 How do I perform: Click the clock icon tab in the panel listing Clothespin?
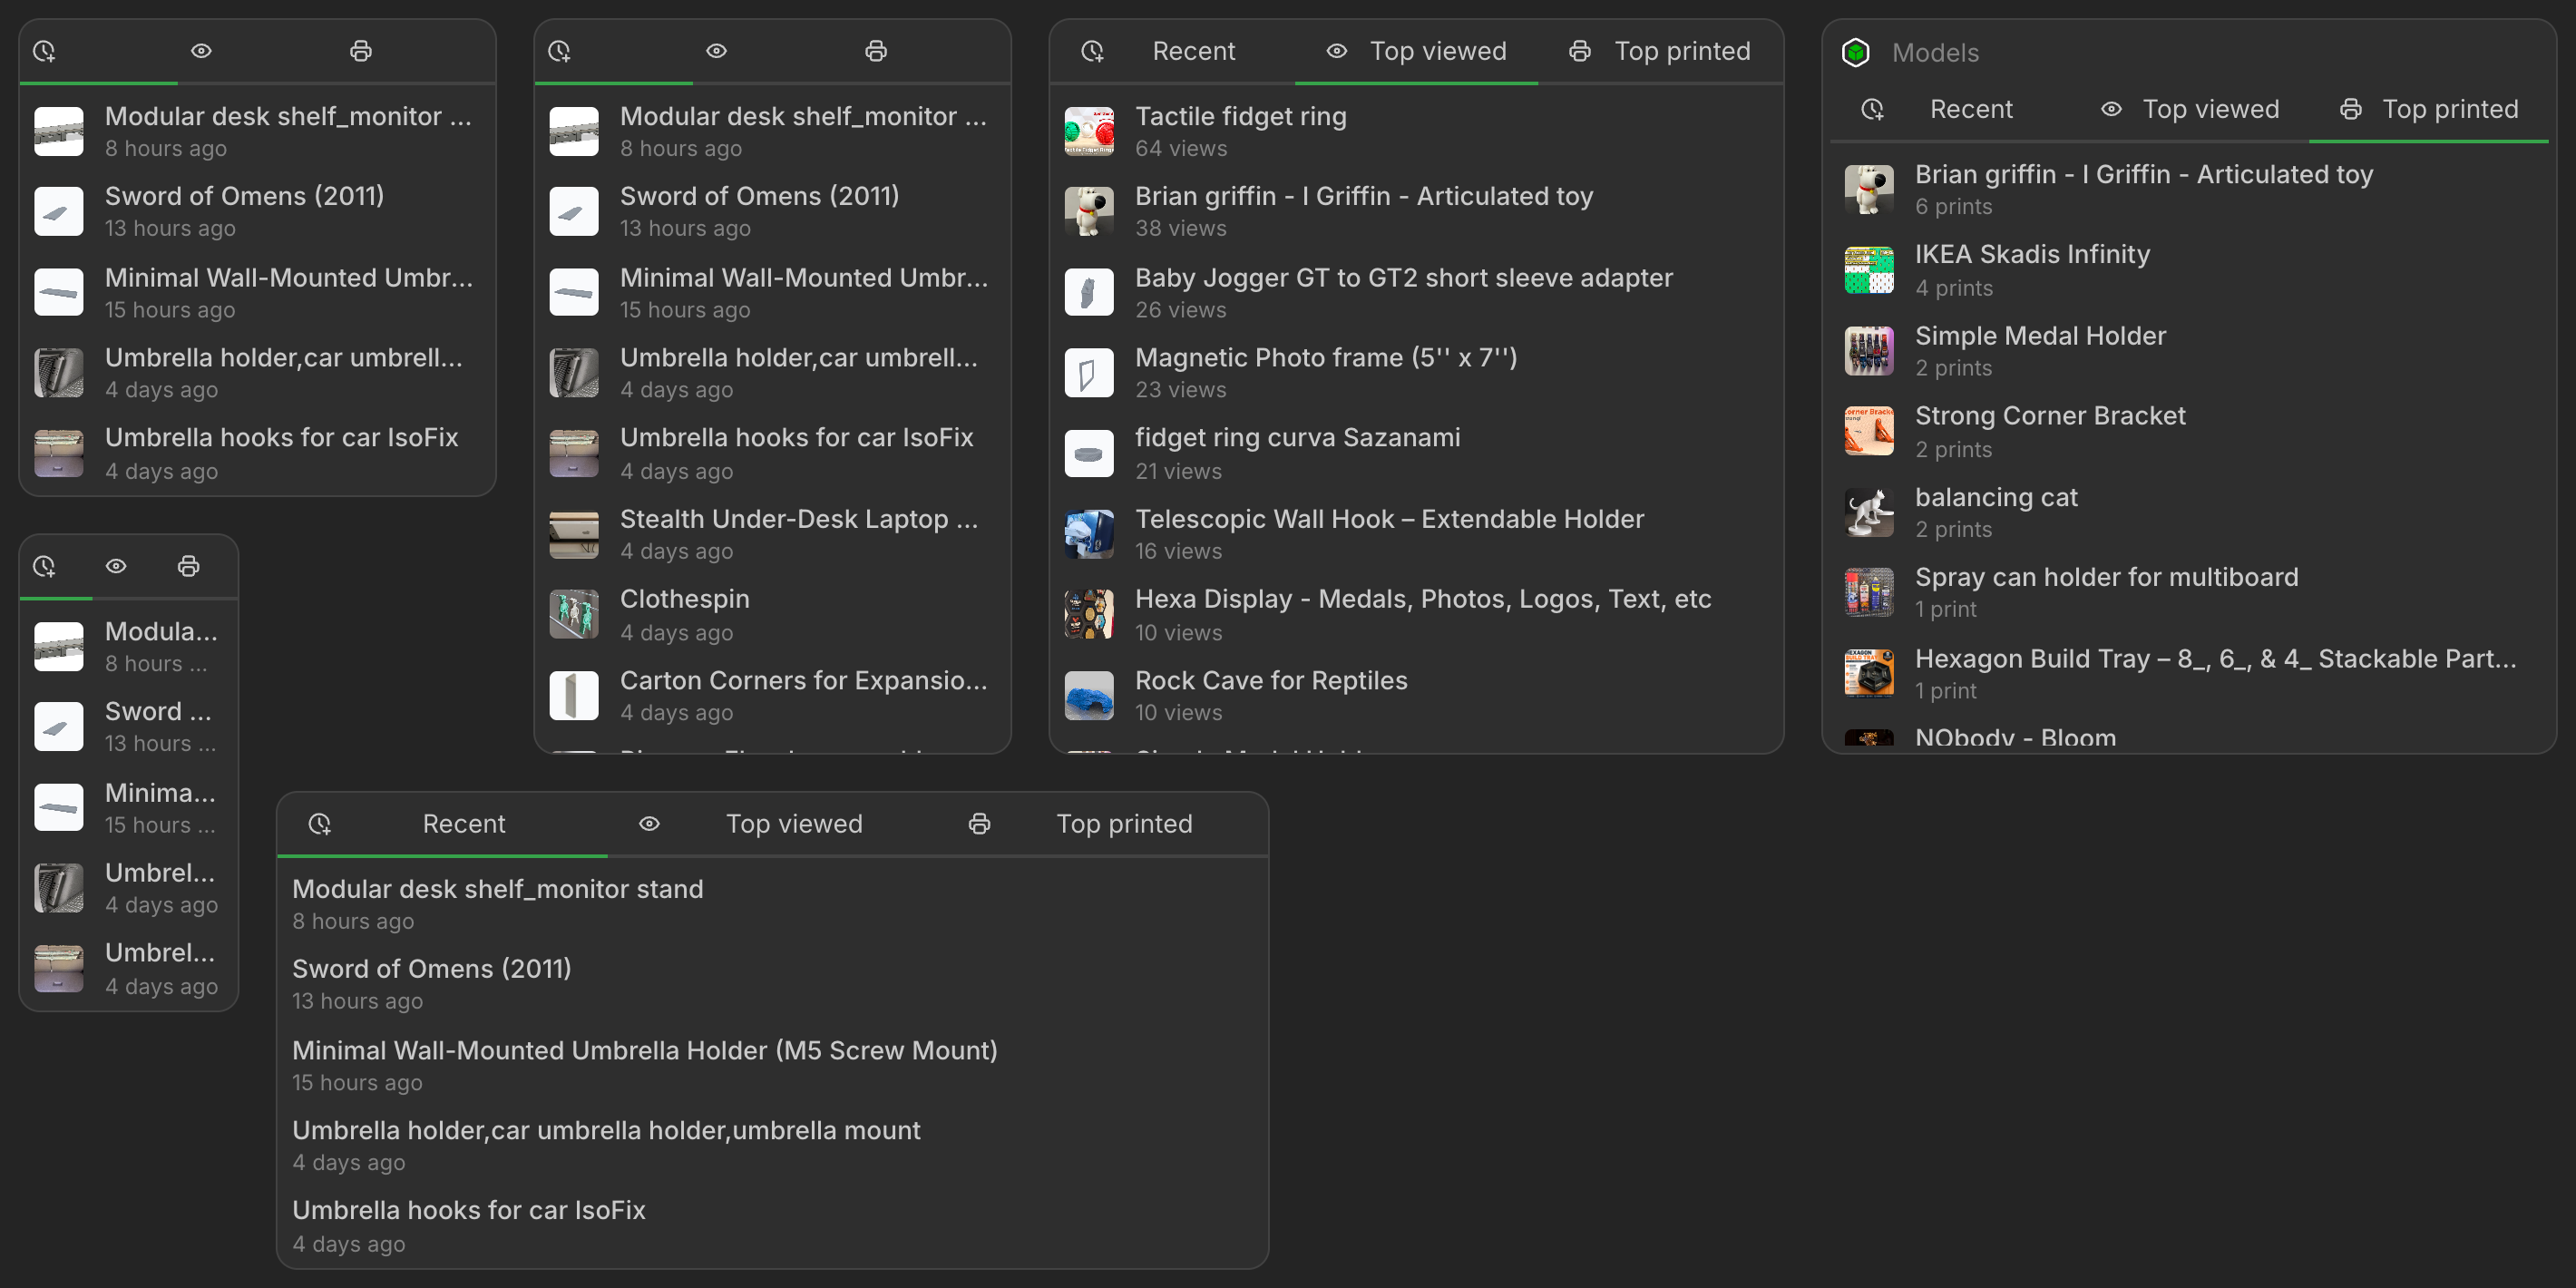[559, 51]
